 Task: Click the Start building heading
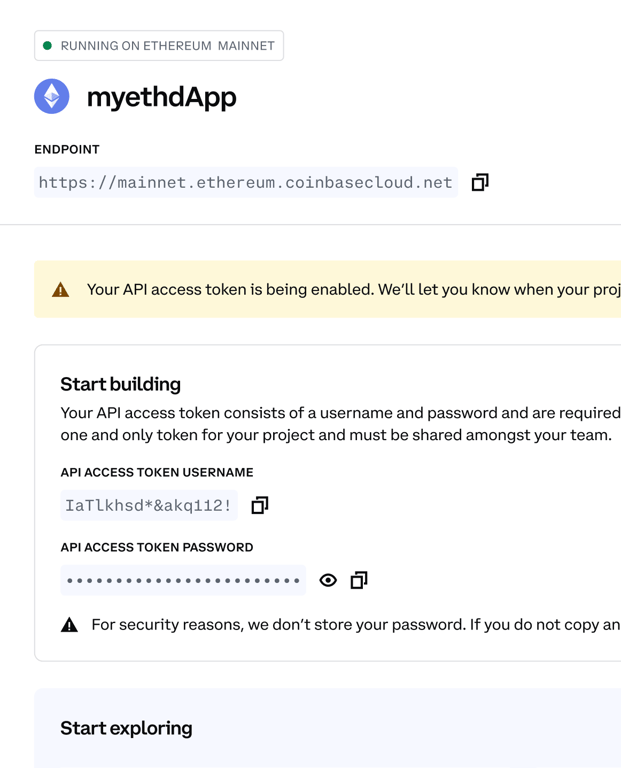tap(120, 384)
